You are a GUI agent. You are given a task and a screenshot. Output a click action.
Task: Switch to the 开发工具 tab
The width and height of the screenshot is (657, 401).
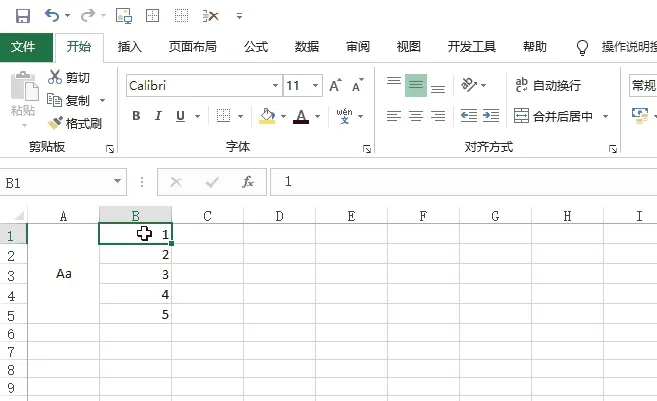tap(471, 47)
